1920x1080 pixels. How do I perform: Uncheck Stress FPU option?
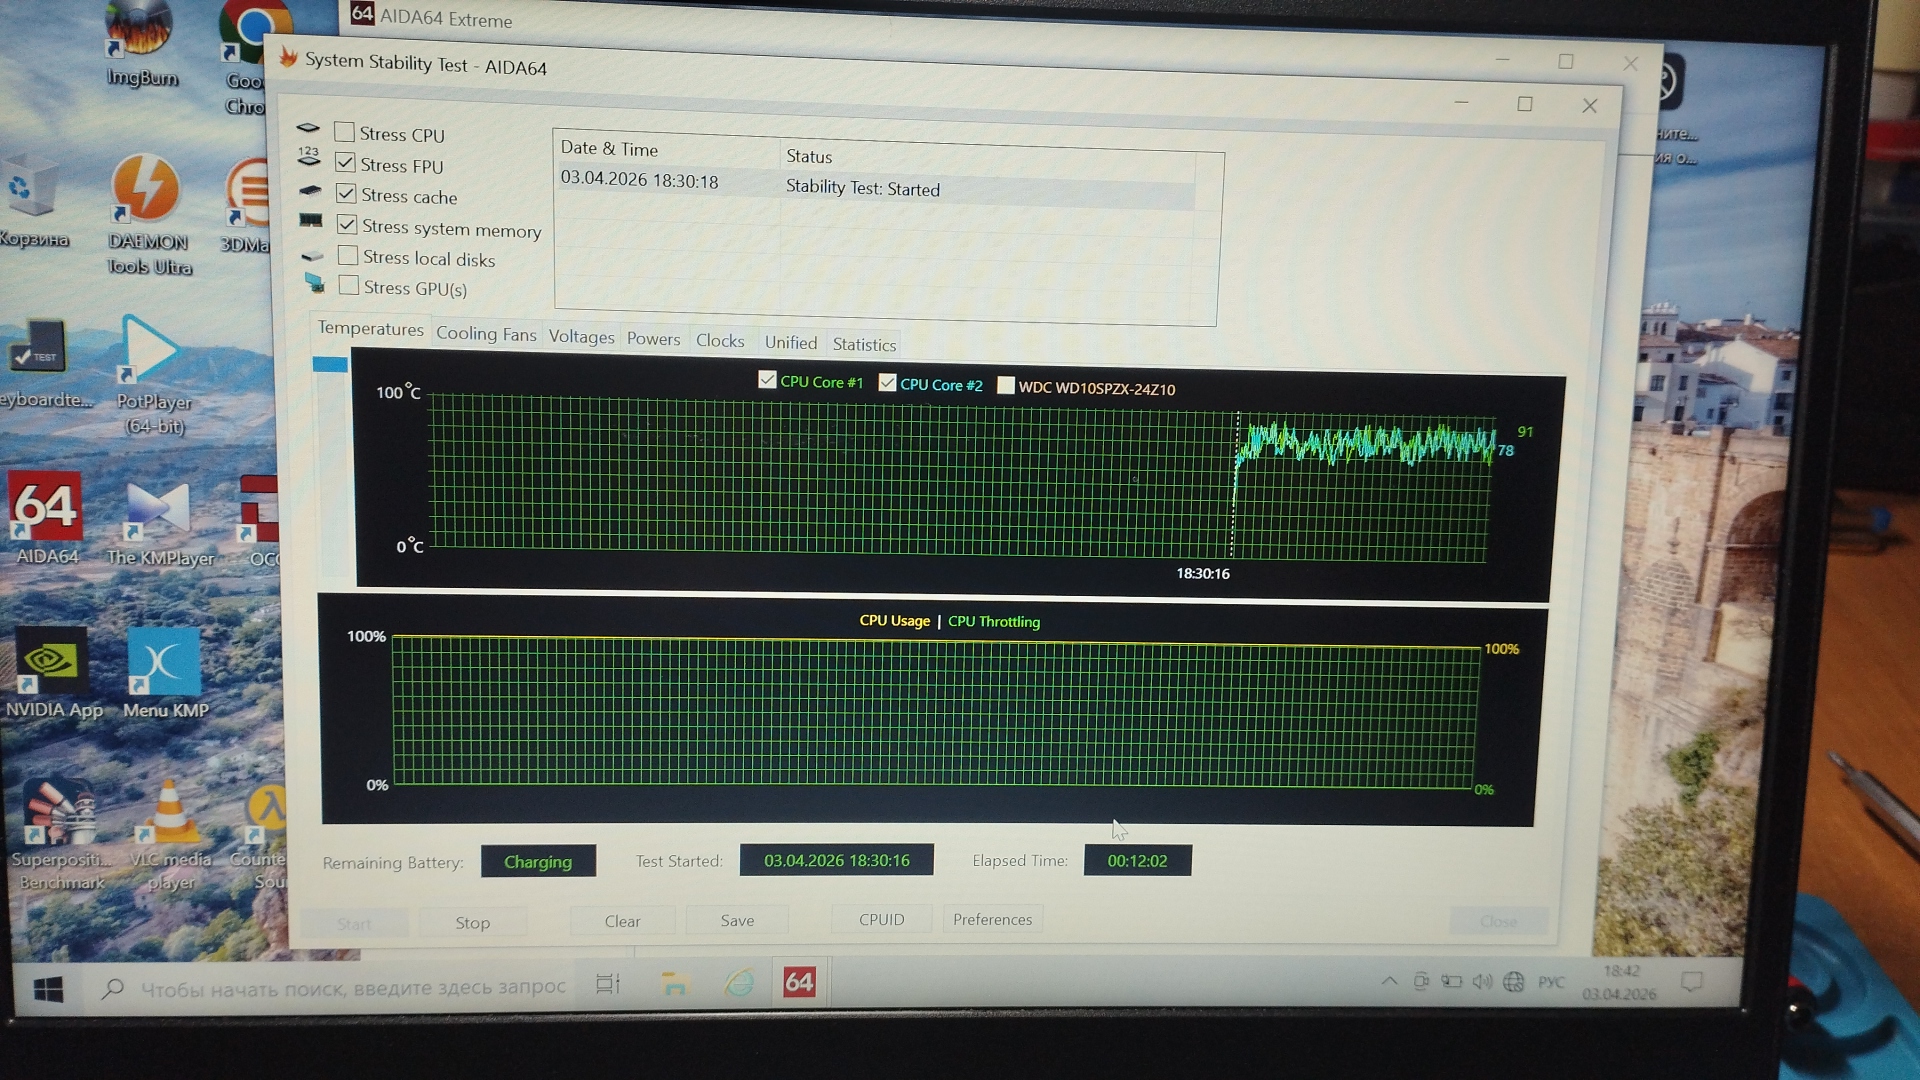coord(346,163)
